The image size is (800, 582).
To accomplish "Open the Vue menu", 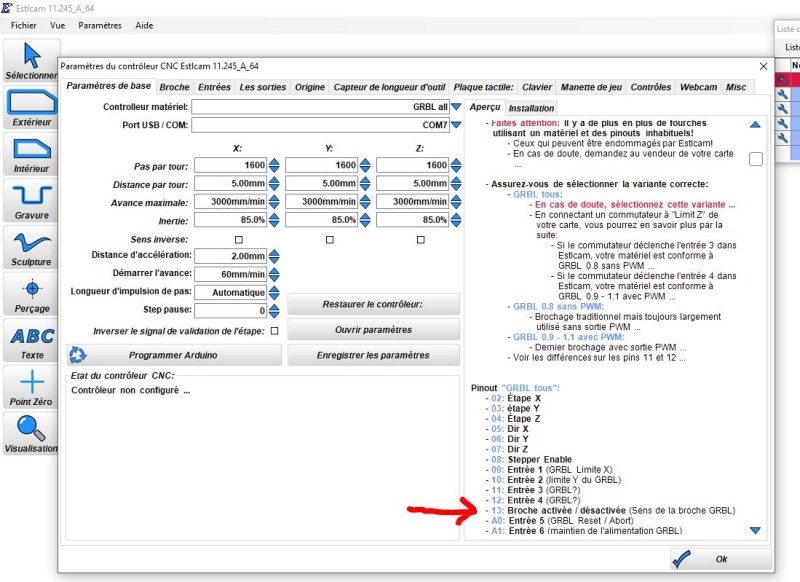I will click(57, 26).
